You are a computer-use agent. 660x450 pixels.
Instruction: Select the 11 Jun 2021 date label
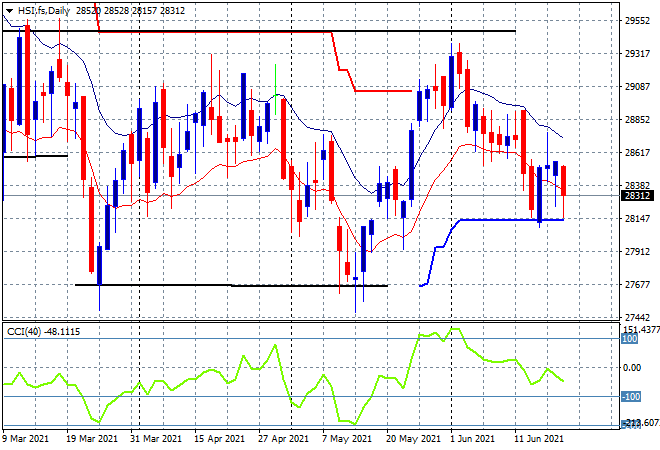[x=538, y=439]
